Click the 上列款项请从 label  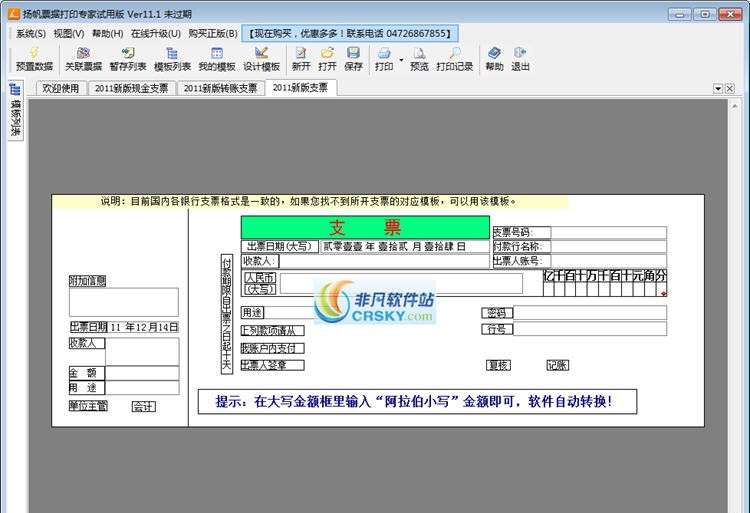click(x=272, y=330)
